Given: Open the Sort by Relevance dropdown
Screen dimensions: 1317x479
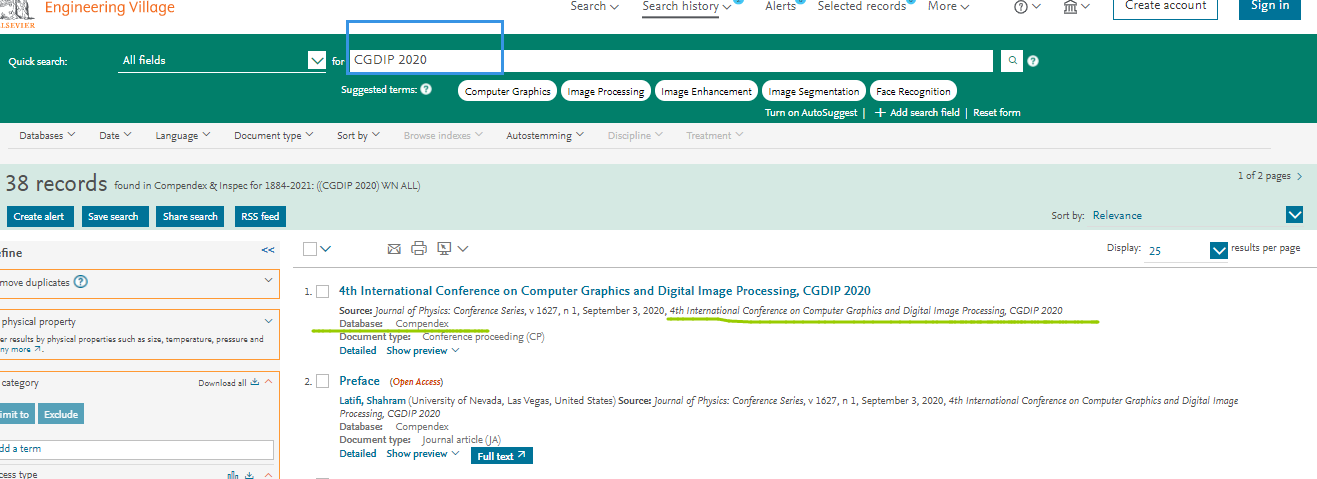Looking at the screenshot, I should [x=1294, y=215].
